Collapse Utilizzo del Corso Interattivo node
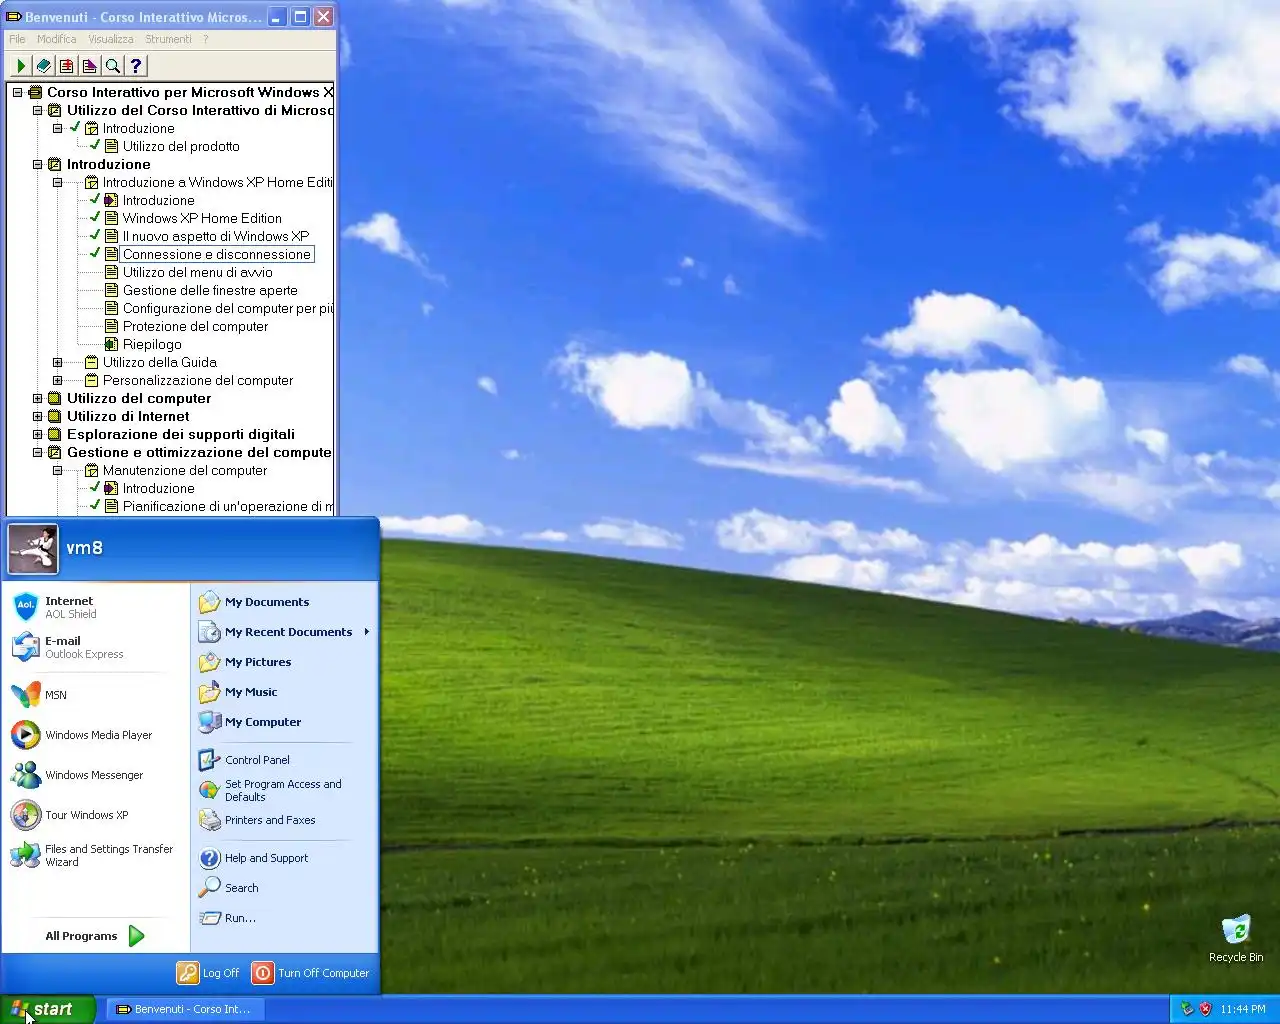Screen dimensions: 1280x1024 tap(37, 110)
